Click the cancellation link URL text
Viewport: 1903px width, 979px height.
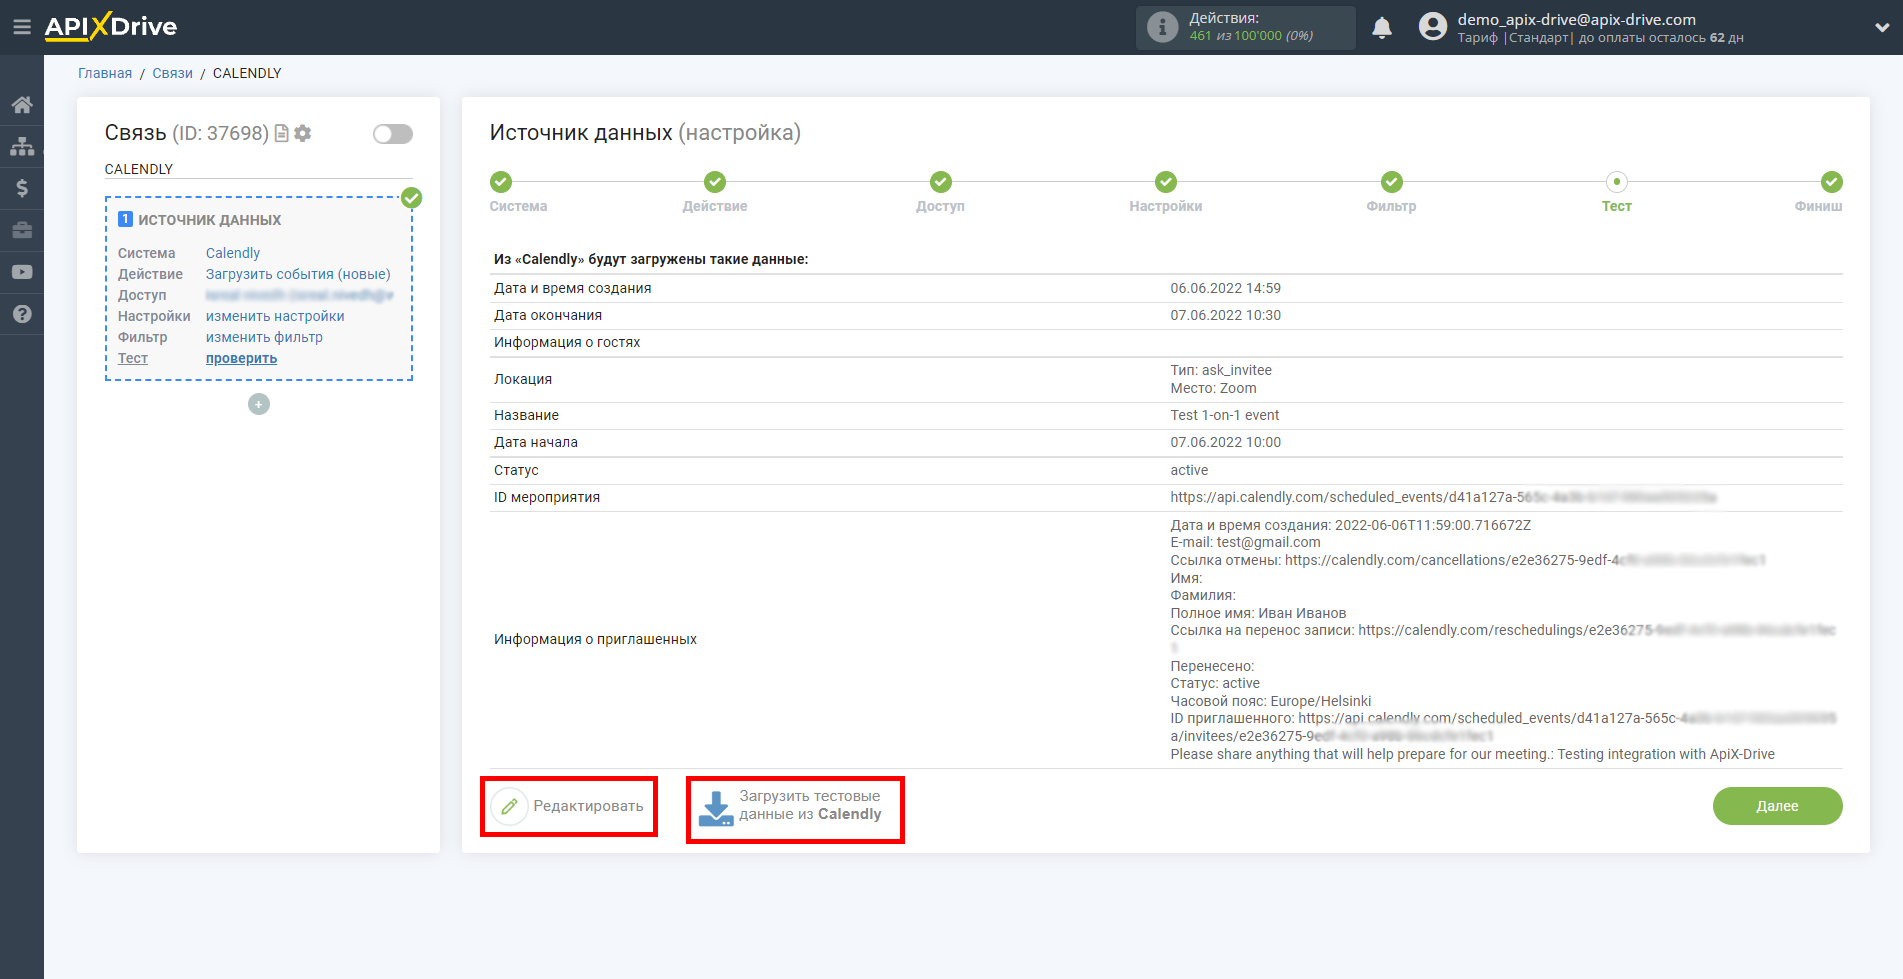(1525, 560)
